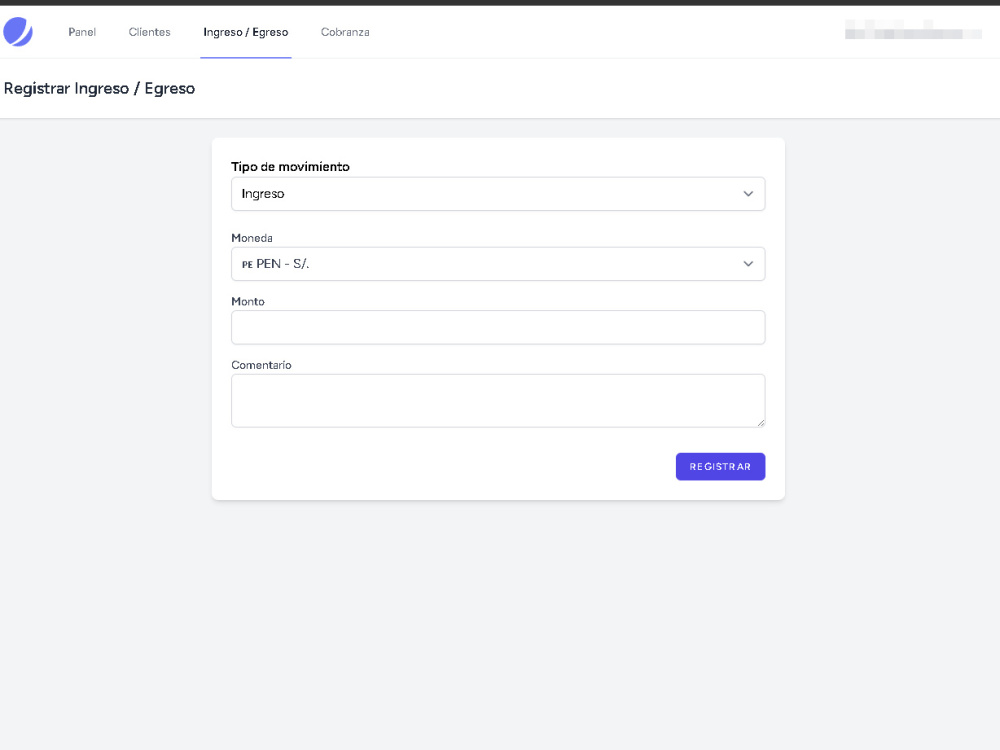This screenshot has height=750, width=1000.
Task: Click the 'Comentario' label
Action: 261,365
